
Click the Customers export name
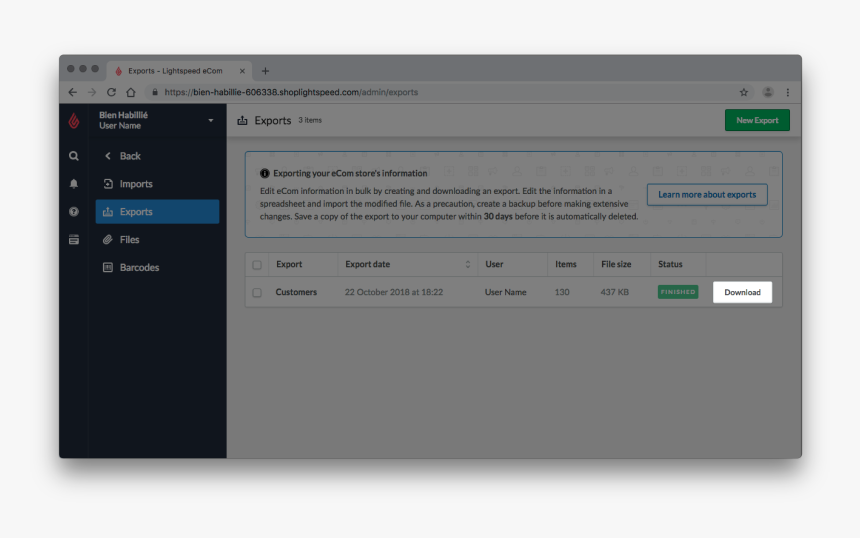296,292
